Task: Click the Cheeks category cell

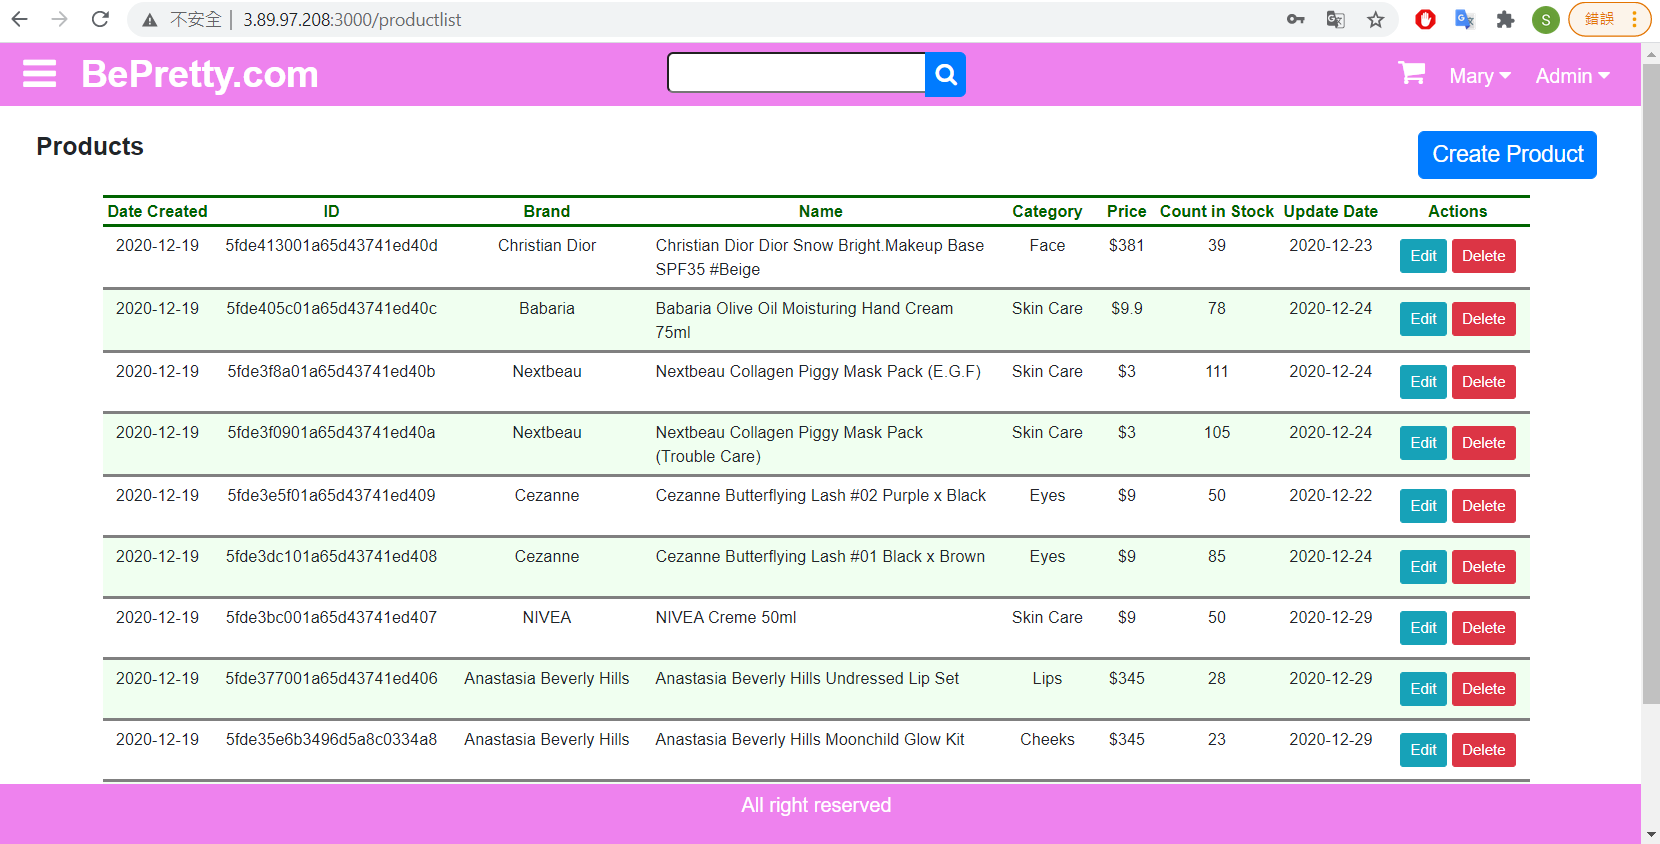Action: point(1047,739)
